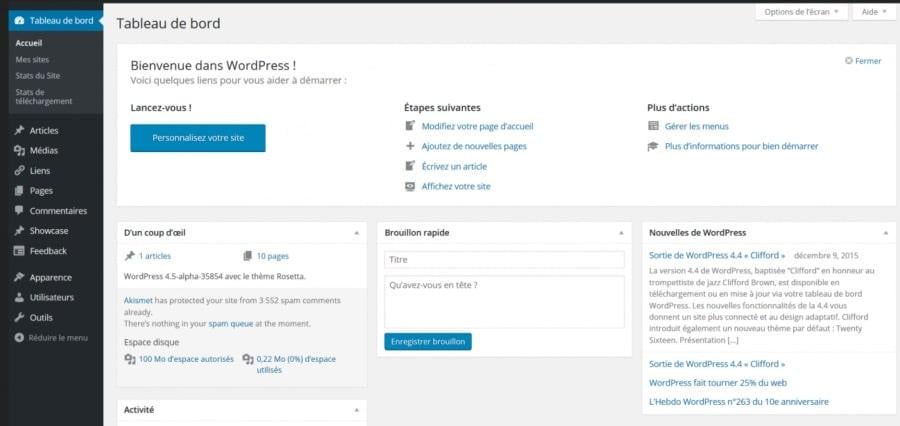Collapse the Activité widget
The width and height of the screenshot is (900, 426).
356,410
